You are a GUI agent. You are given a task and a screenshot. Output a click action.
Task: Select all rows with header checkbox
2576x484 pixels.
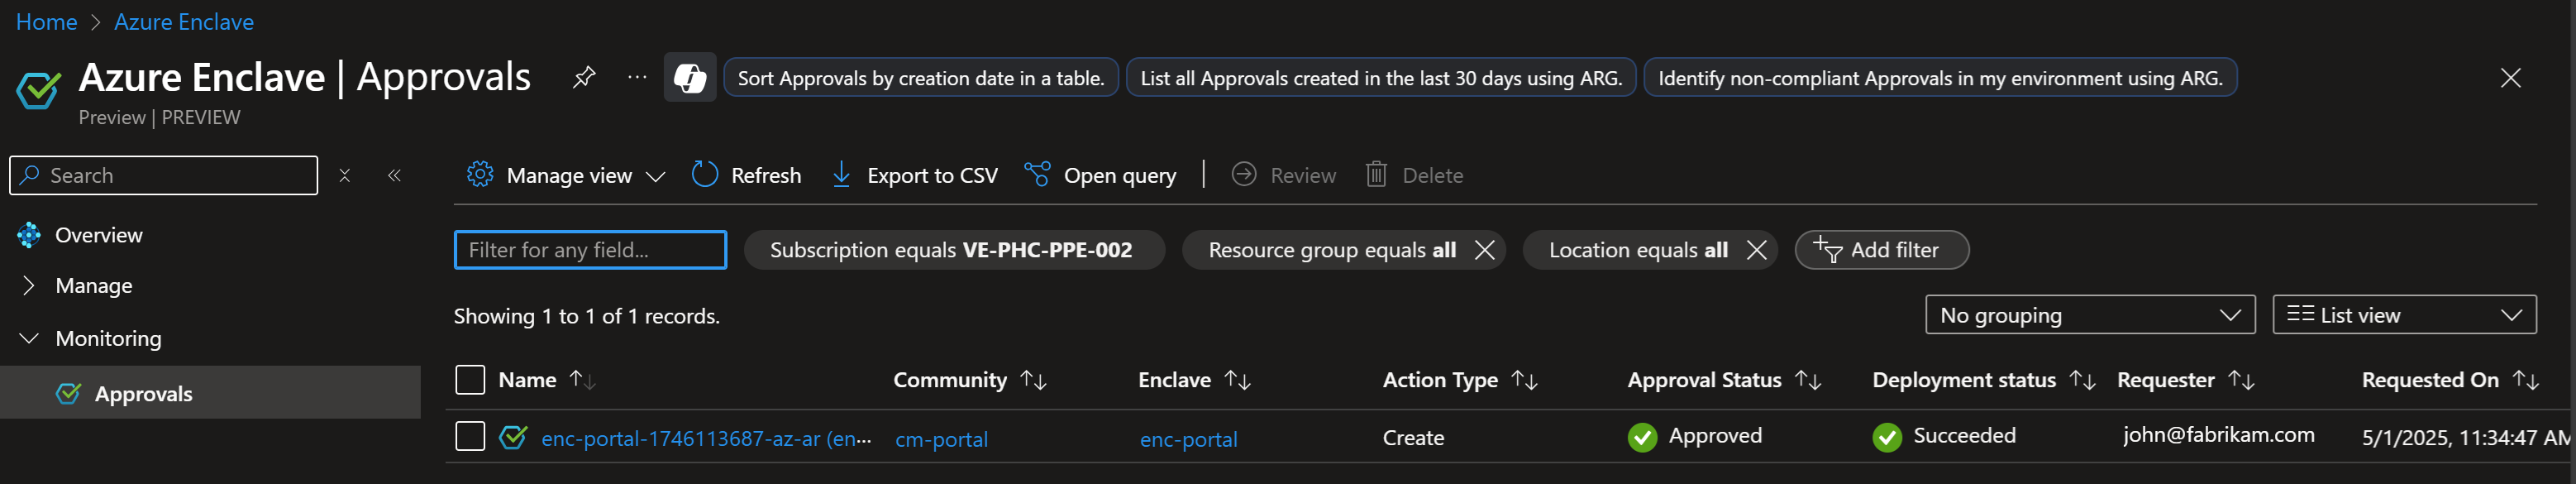click(470, 380)
